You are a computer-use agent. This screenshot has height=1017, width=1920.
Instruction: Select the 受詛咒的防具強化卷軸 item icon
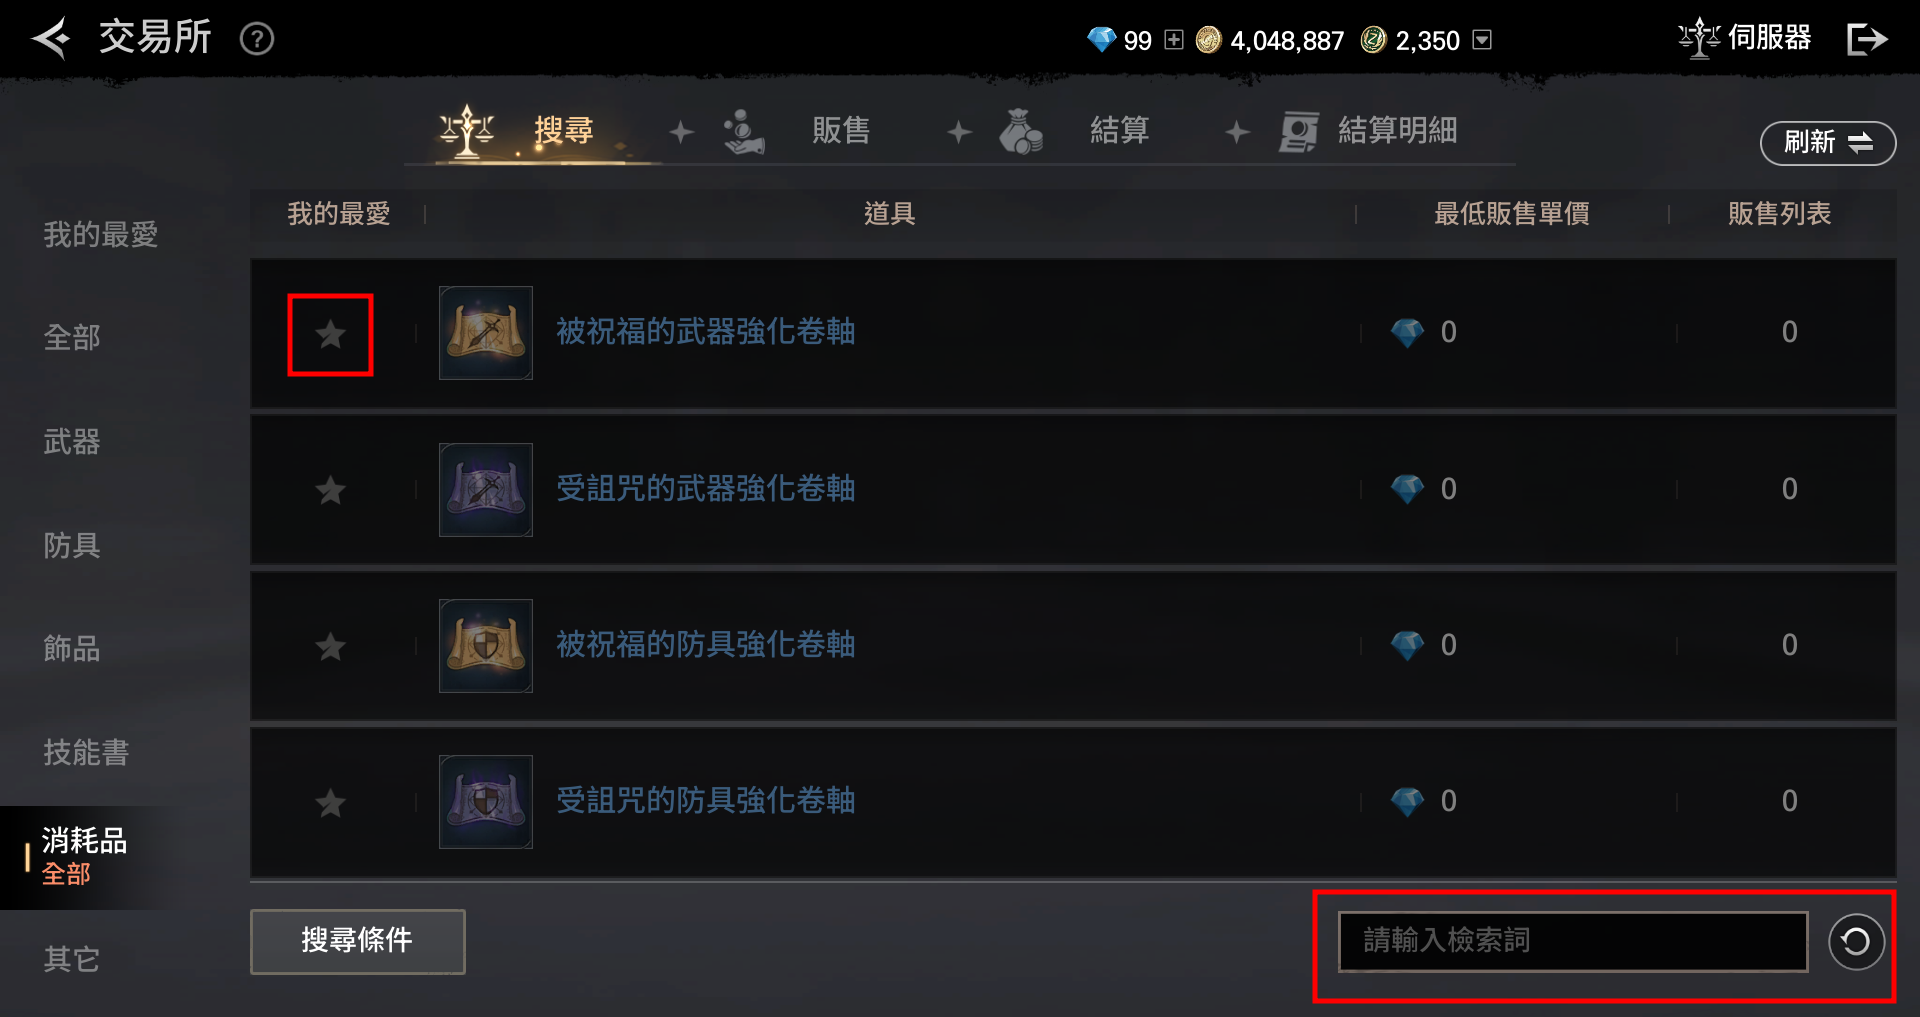tap(486, 802)
